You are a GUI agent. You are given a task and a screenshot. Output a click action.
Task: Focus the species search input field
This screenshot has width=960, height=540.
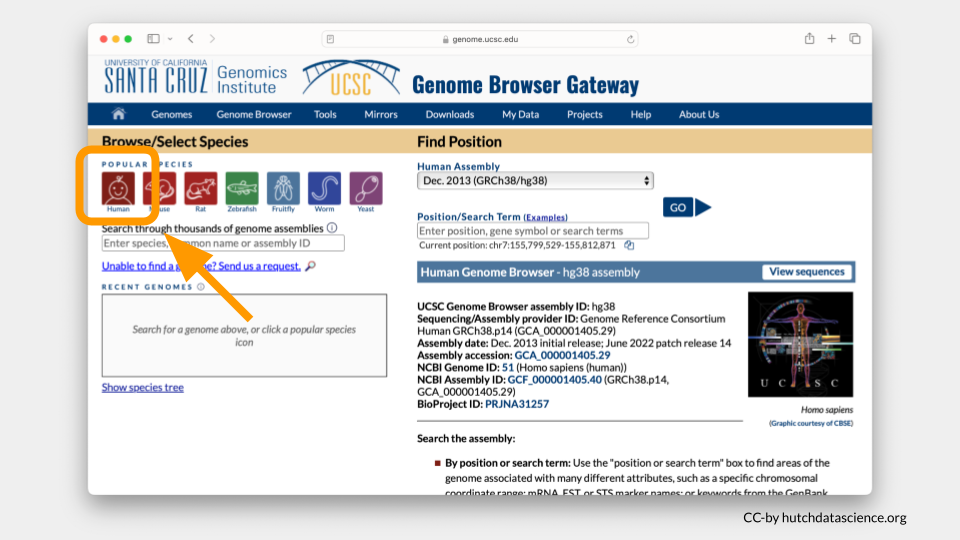(x=223, y=243)
